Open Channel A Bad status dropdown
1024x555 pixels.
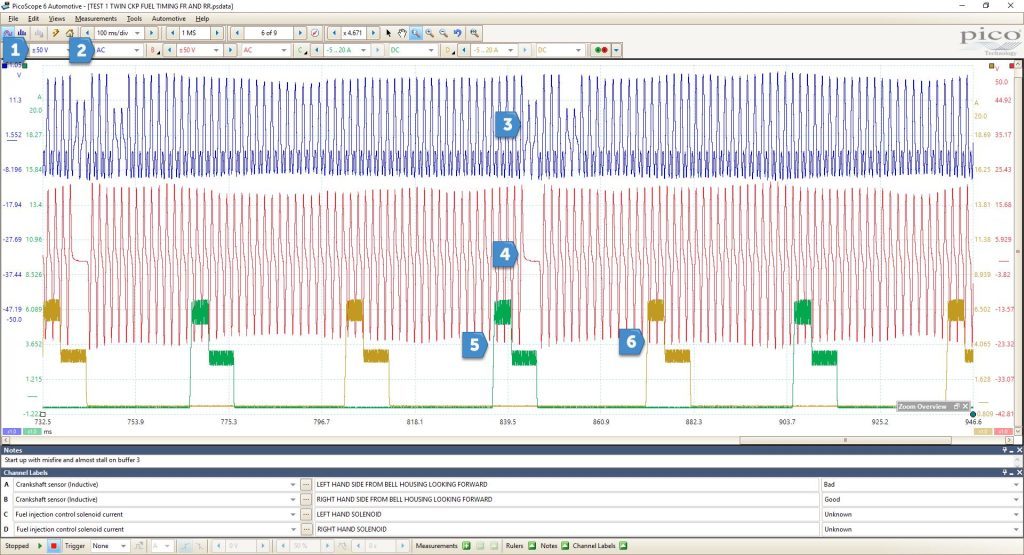(1016, 484)
